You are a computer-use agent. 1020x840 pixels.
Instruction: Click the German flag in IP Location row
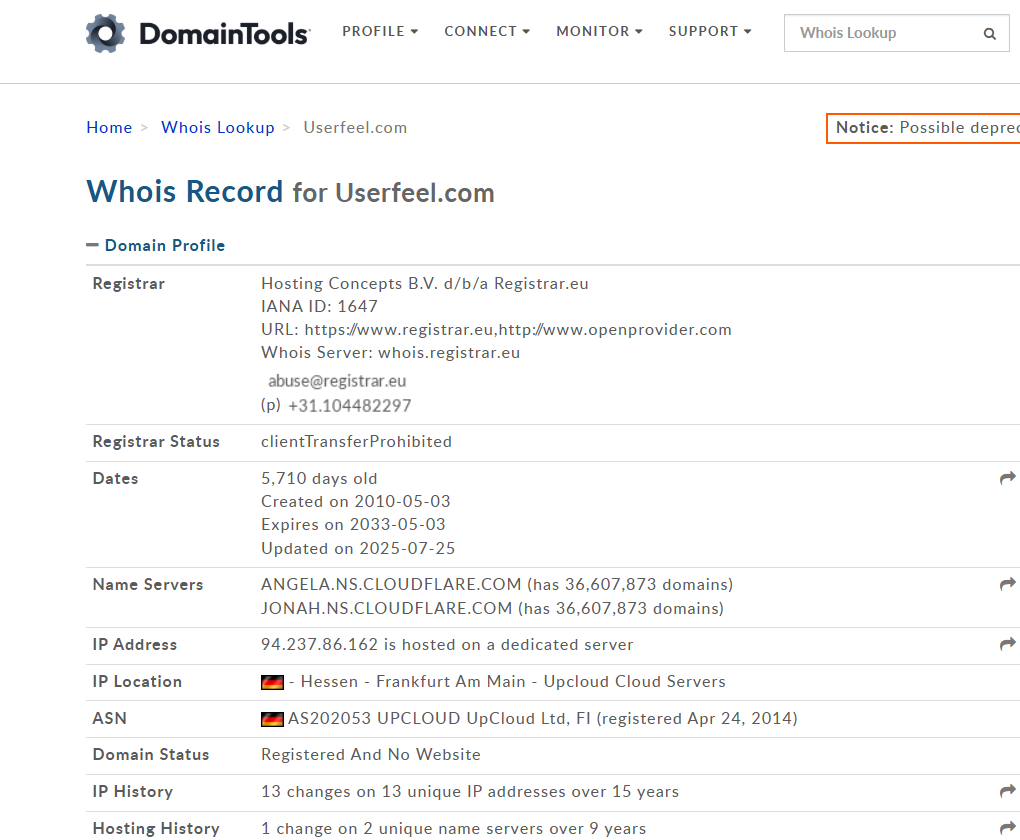[x=272, y=682]
